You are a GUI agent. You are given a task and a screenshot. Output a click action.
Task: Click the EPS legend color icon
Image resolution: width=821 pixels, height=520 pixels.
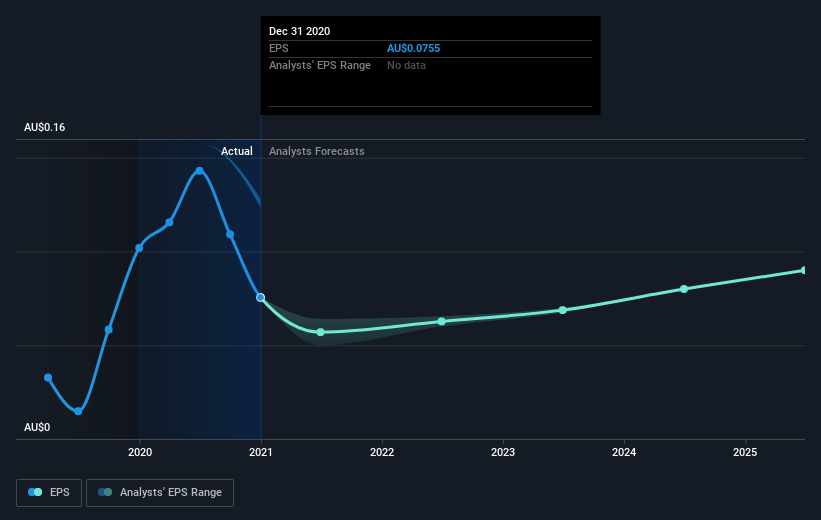click(35, 492)
